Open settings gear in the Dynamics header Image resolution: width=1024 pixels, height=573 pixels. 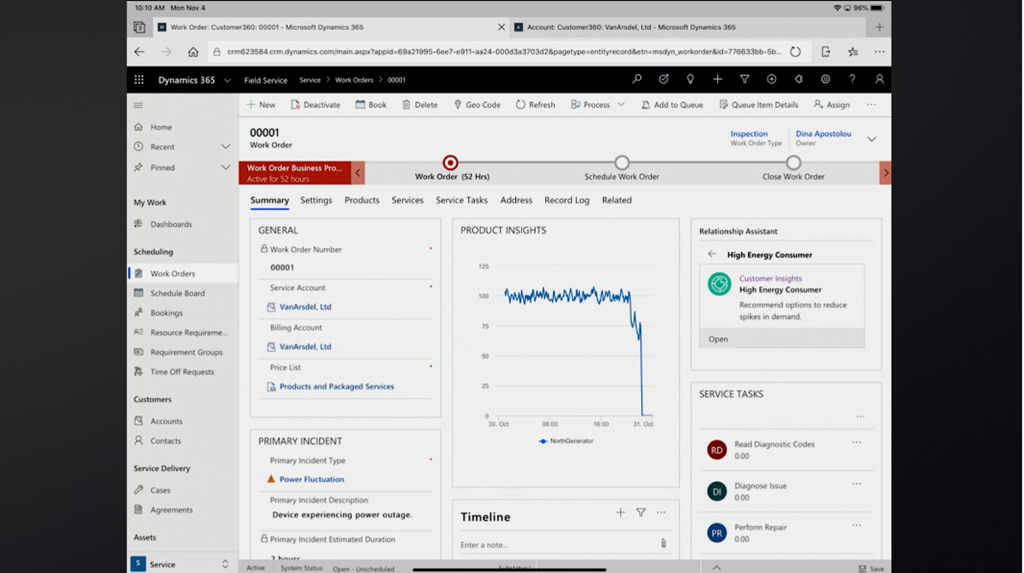(825, 80)
